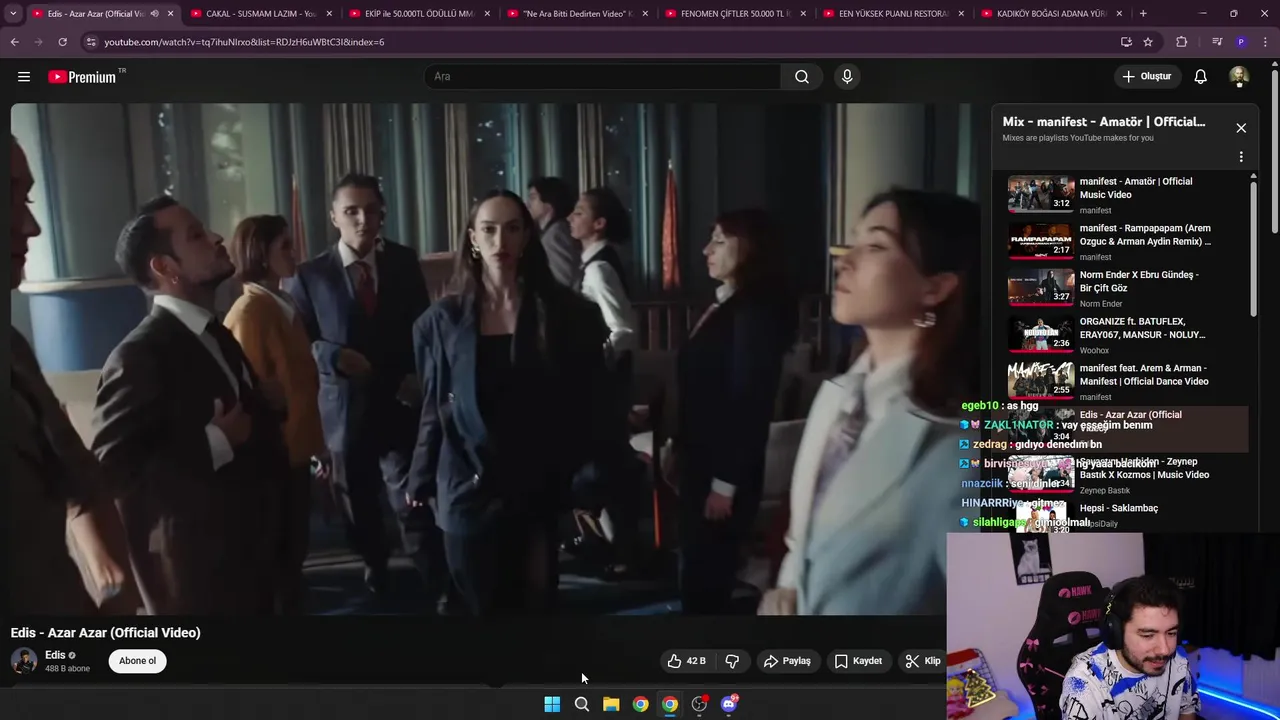The image size is (1280, 720).
Task: Close the KADIKÖY BOĞASI ADANA tab
Action: click(1119, 14)
